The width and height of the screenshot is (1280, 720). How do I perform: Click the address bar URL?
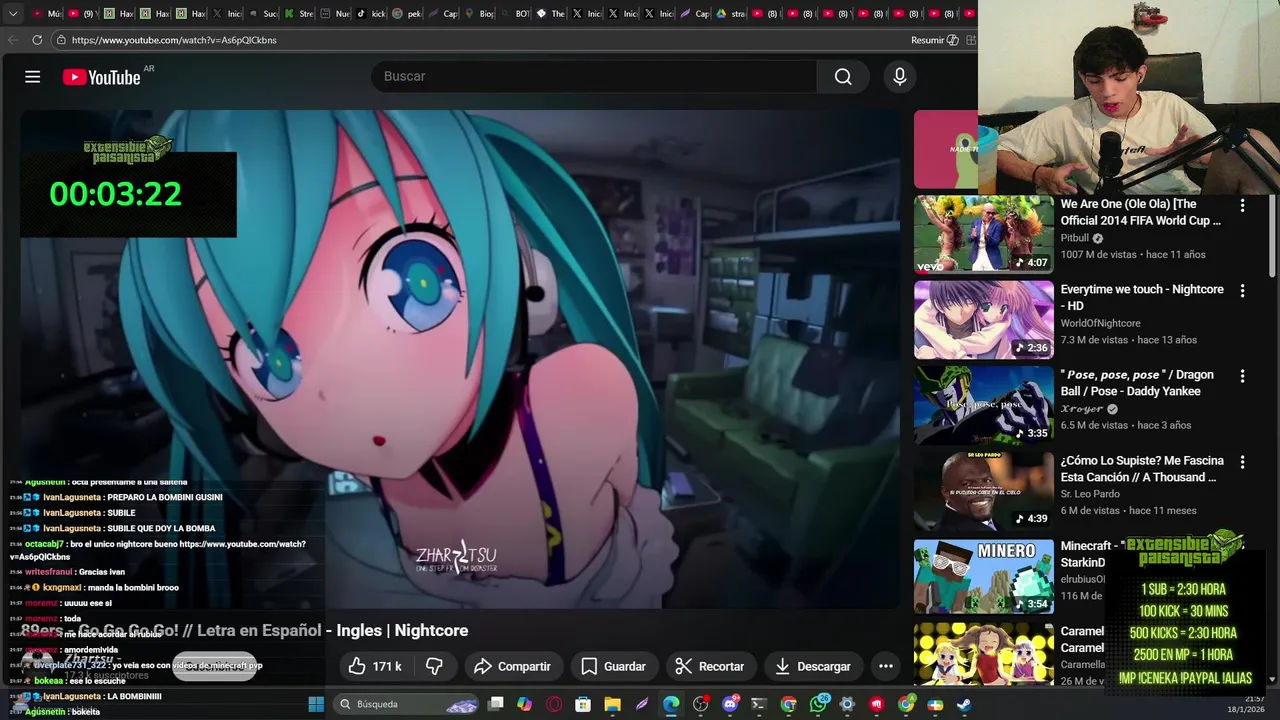tap(174, 40)
